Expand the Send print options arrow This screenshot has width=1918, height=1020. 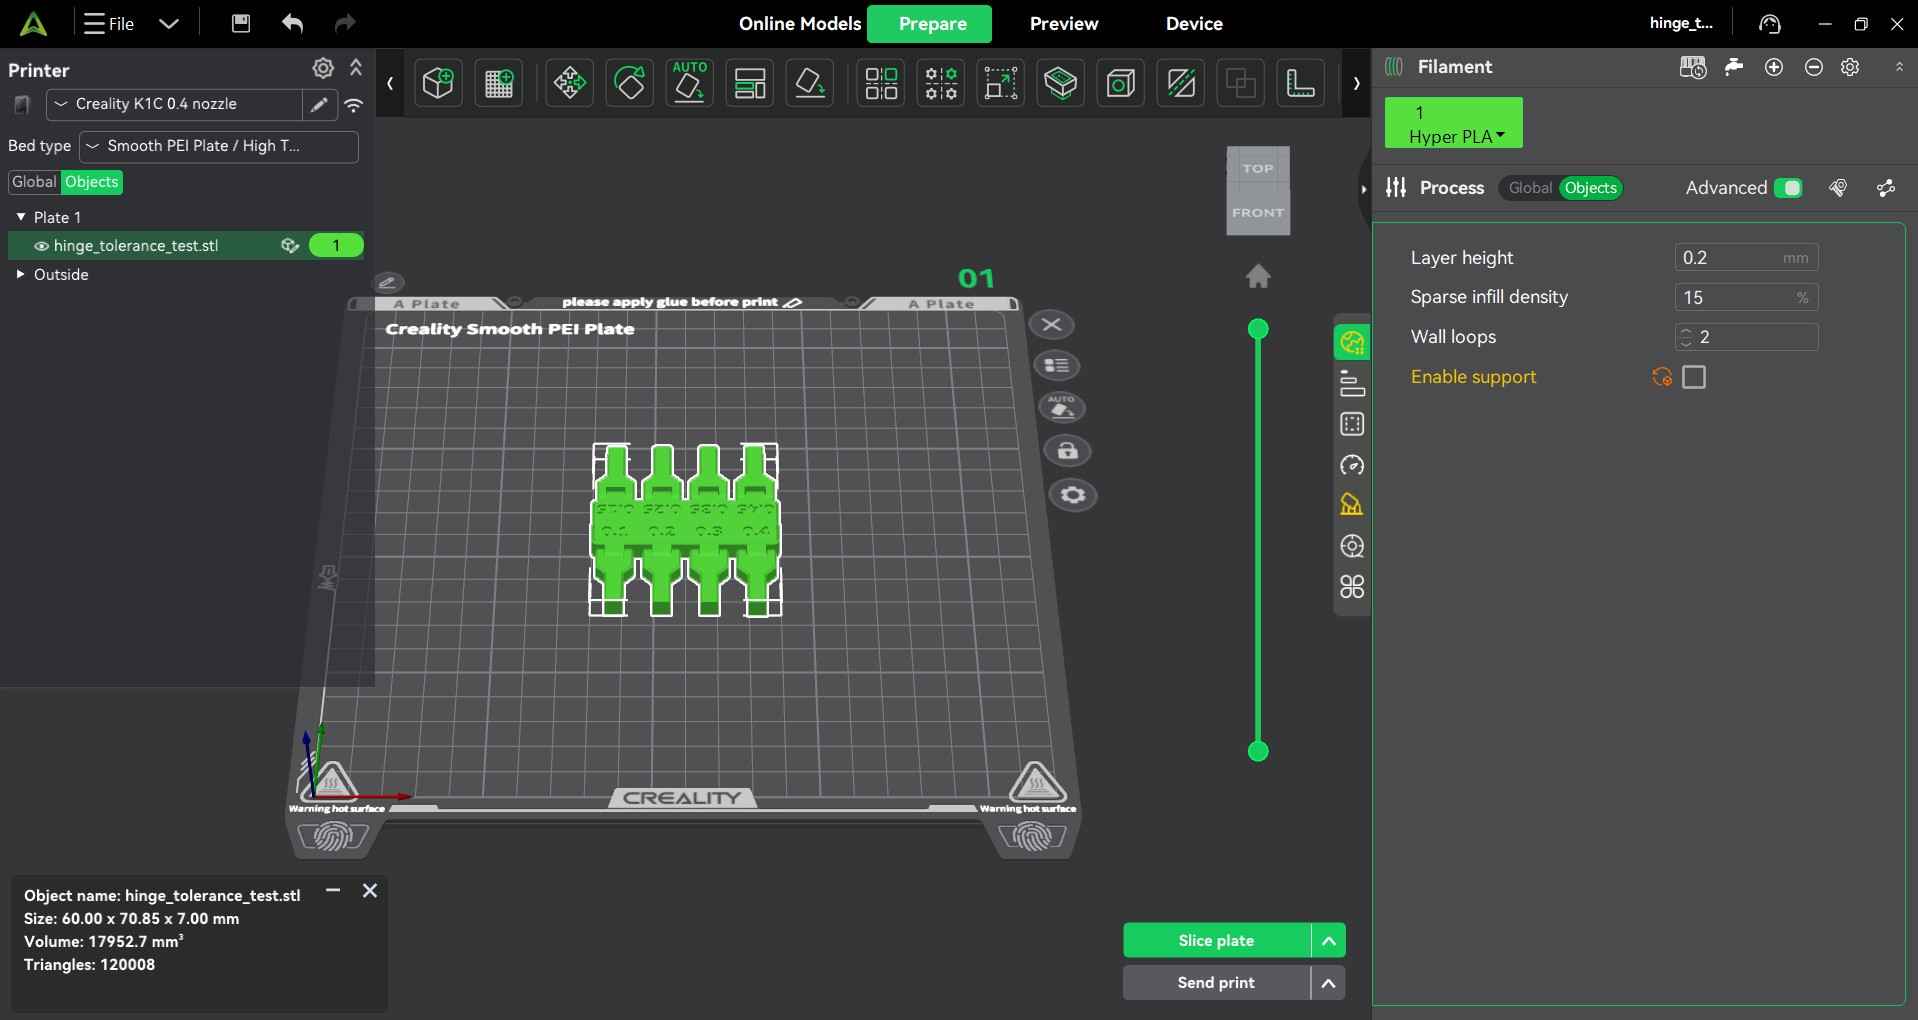[1328, 983]
